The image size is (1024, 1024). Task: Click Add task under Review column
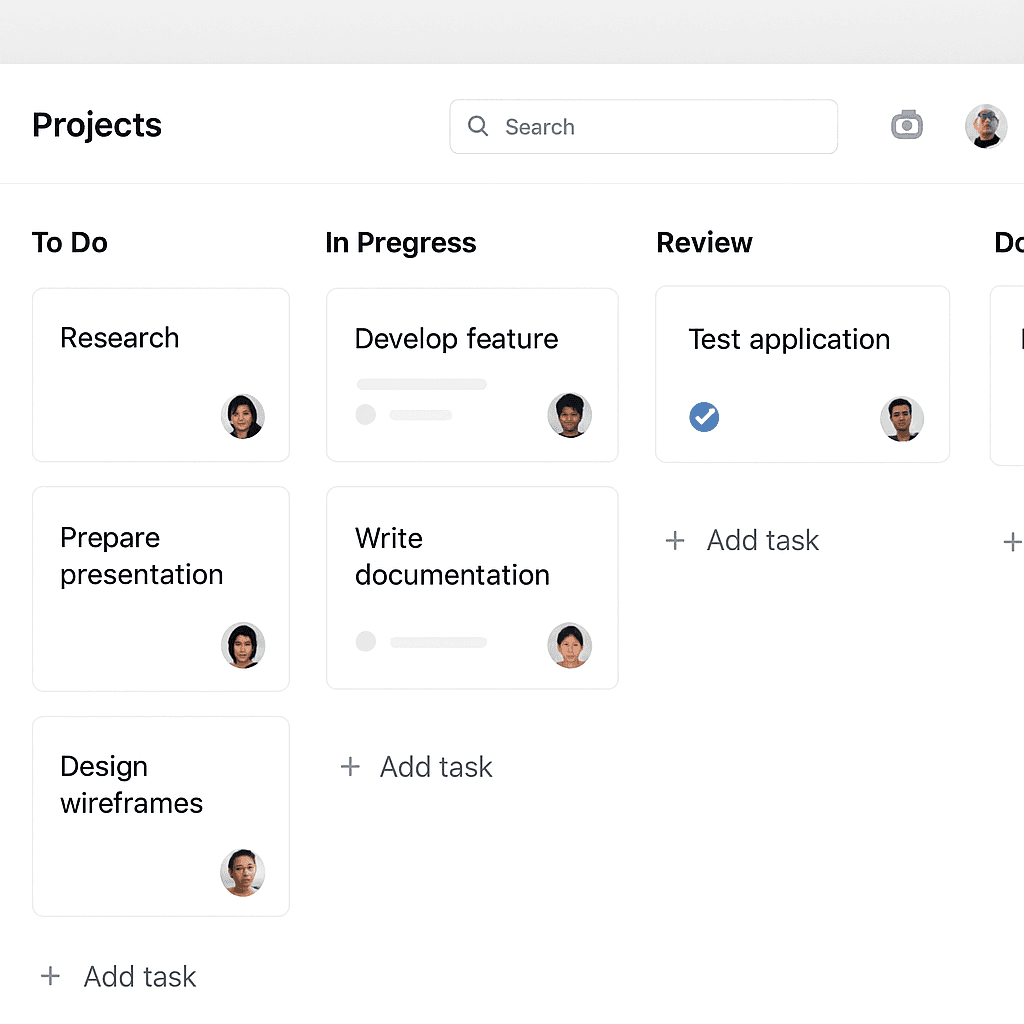pos(742,540)
